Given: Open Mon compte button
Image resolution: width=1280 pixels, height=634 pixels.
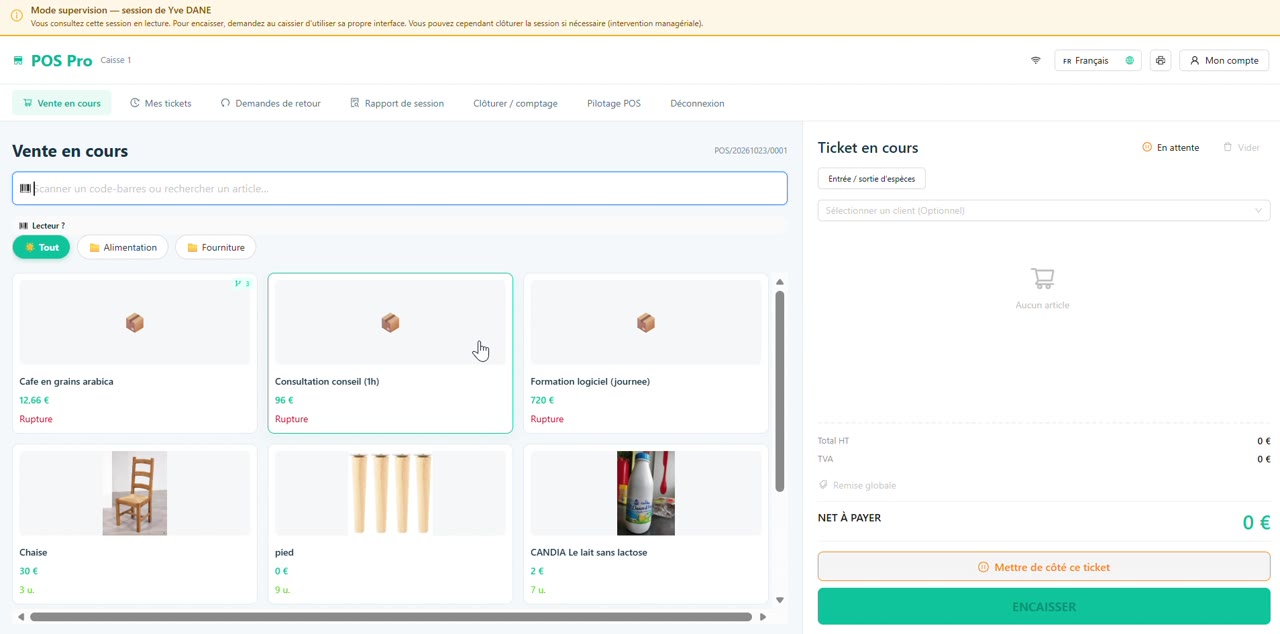Looking at the screenshot, I should [1224, 61].
